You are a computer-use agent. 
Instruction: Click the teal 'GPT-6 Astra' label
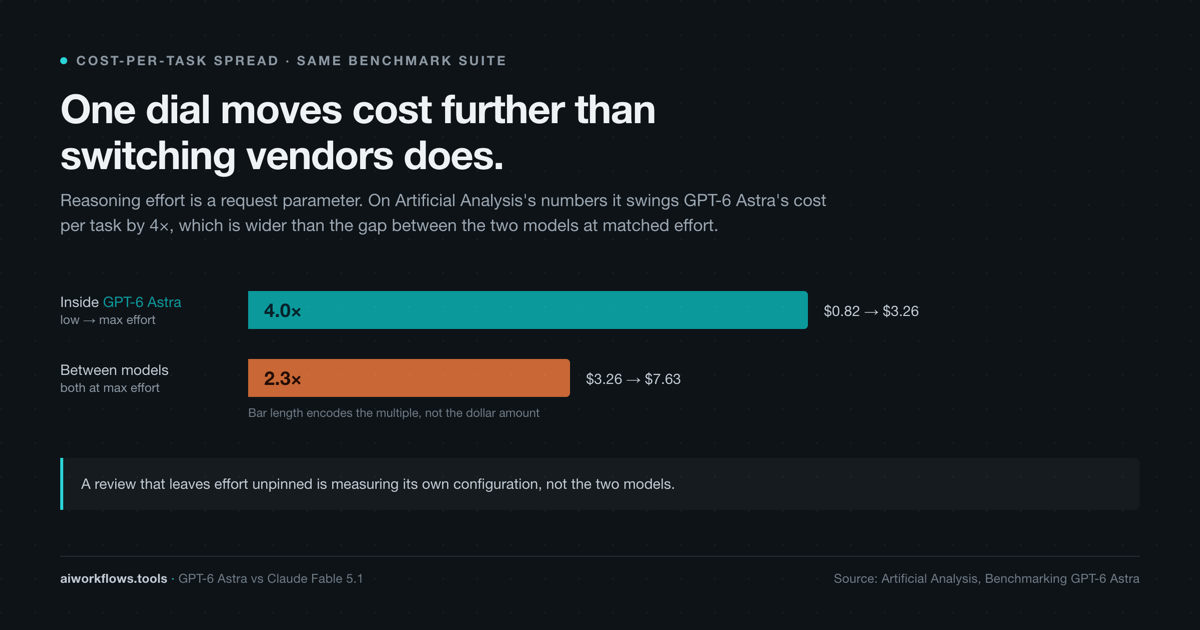click(142, 302)
